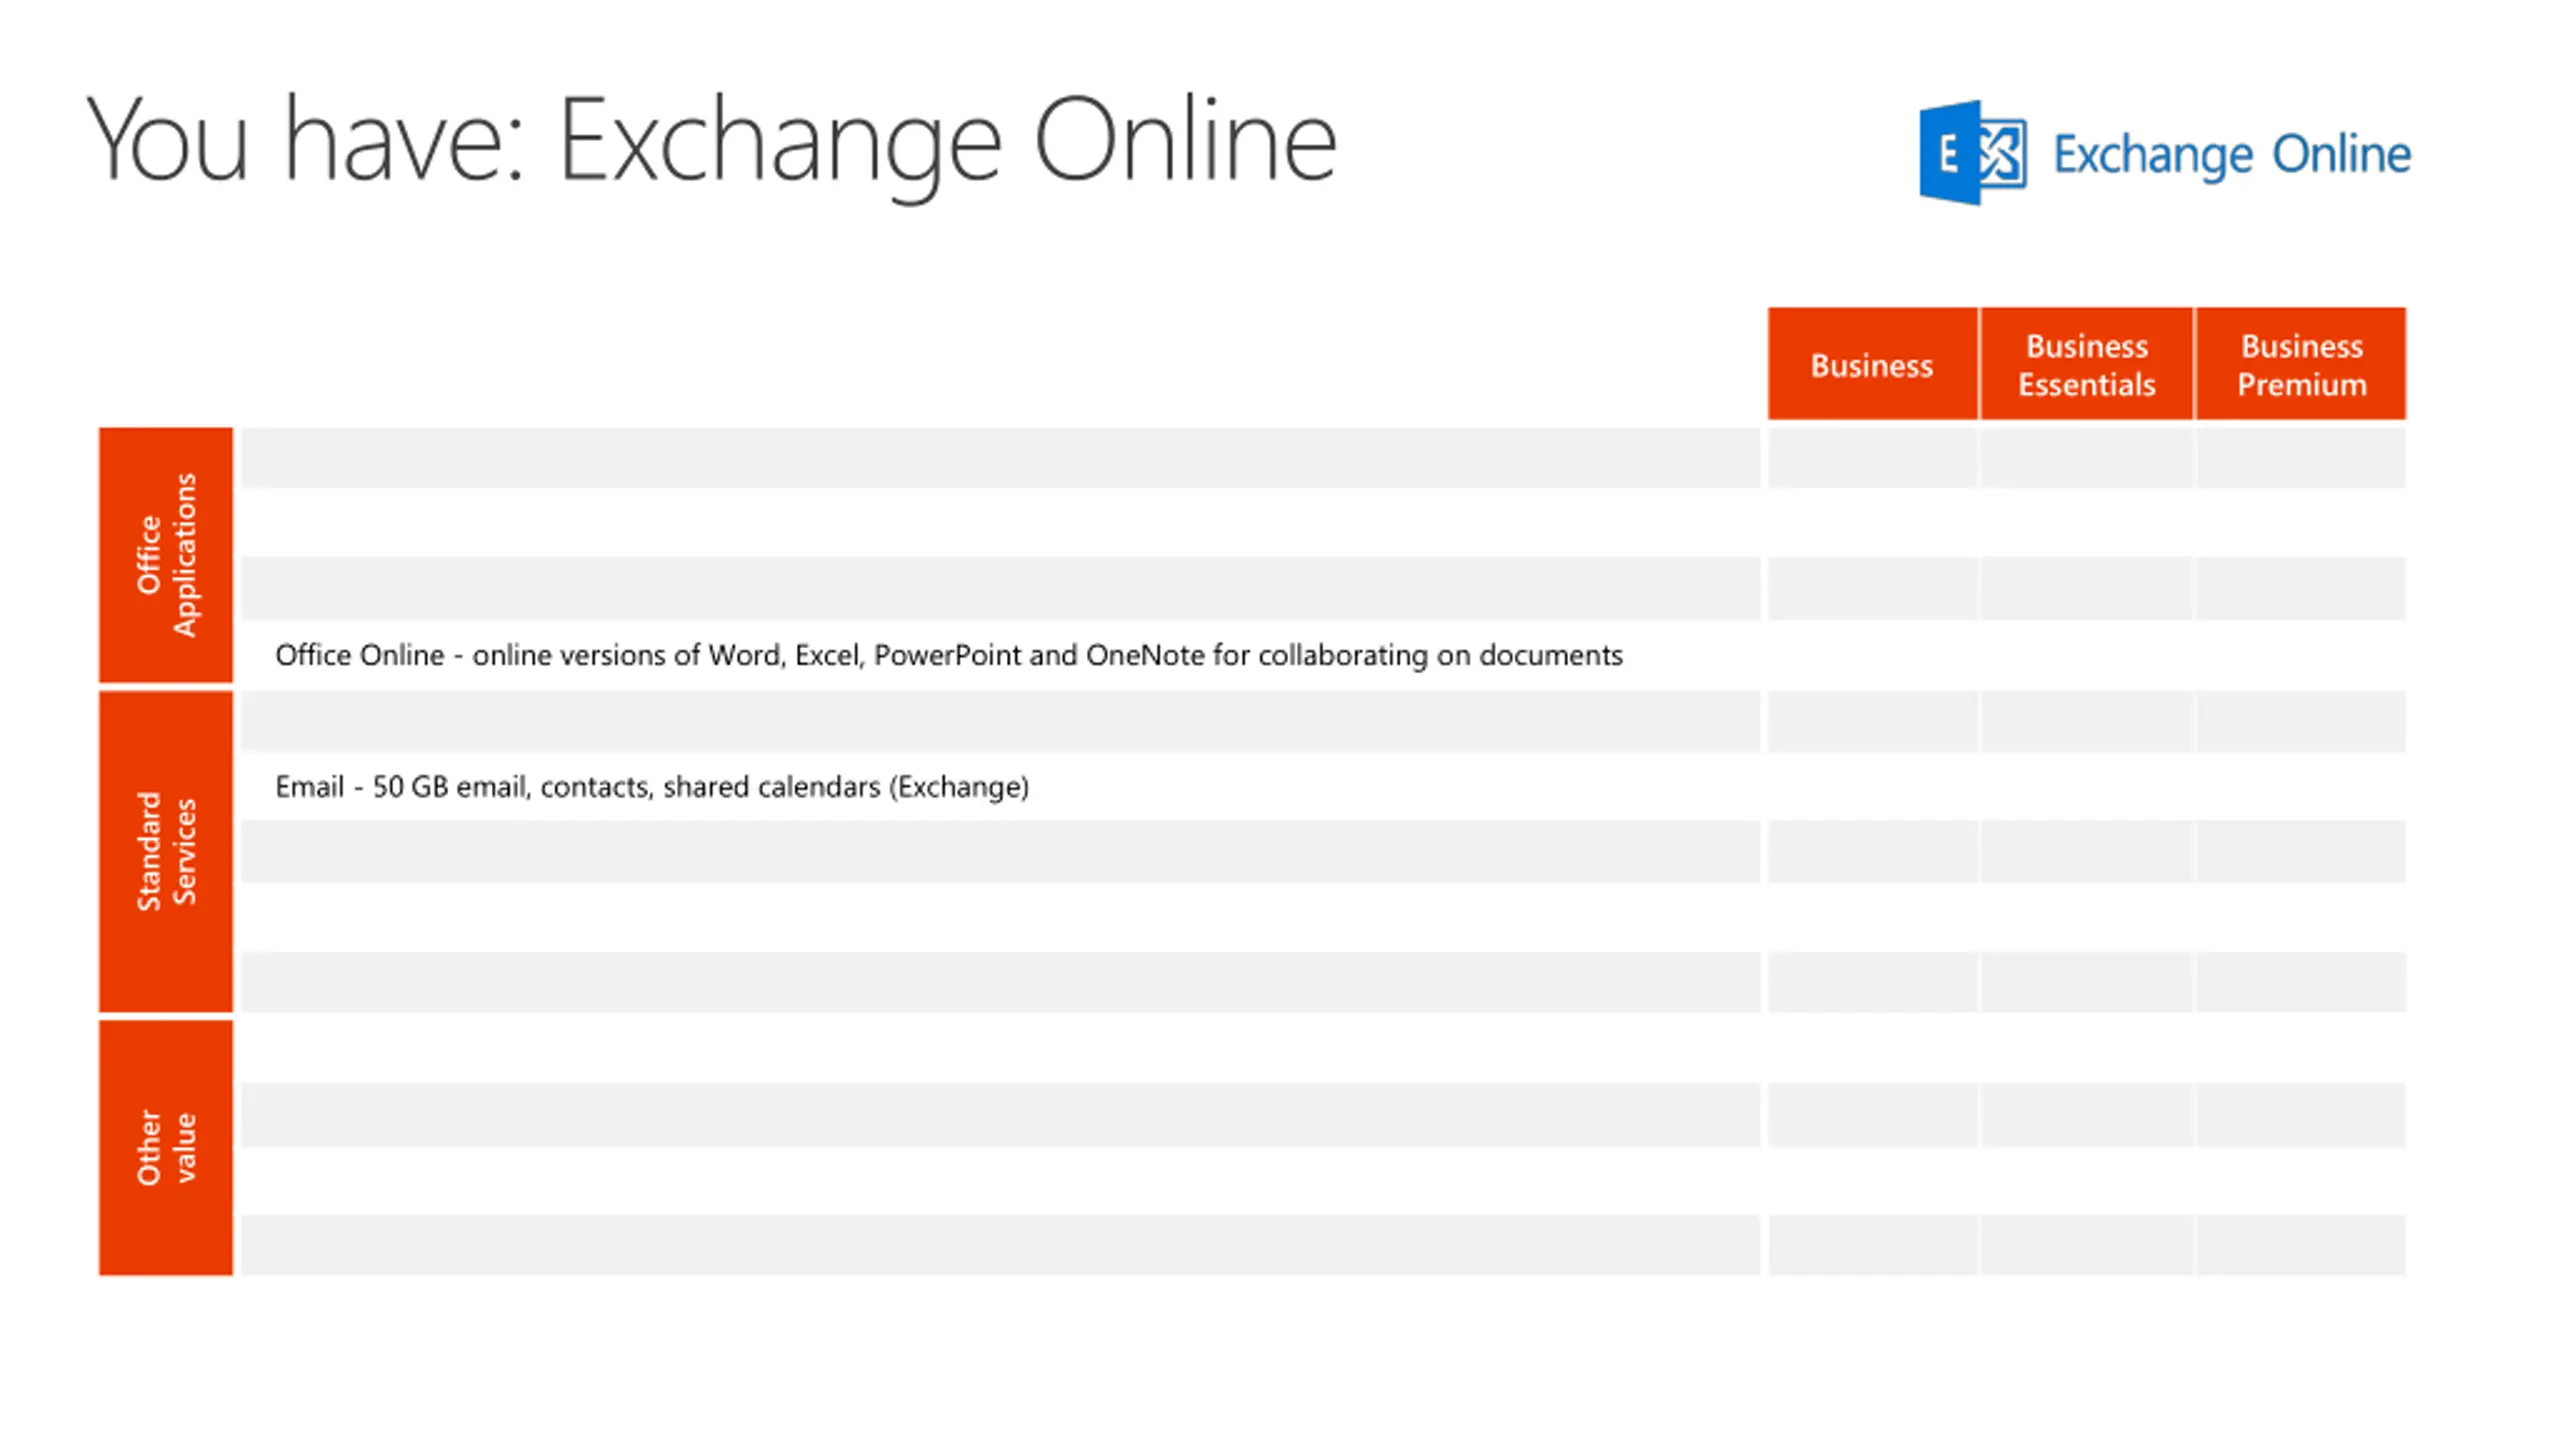This screenshot has height=1440, width=2560.
Task: Click the Office Applications category label
Action: click(x=166, y=555)
